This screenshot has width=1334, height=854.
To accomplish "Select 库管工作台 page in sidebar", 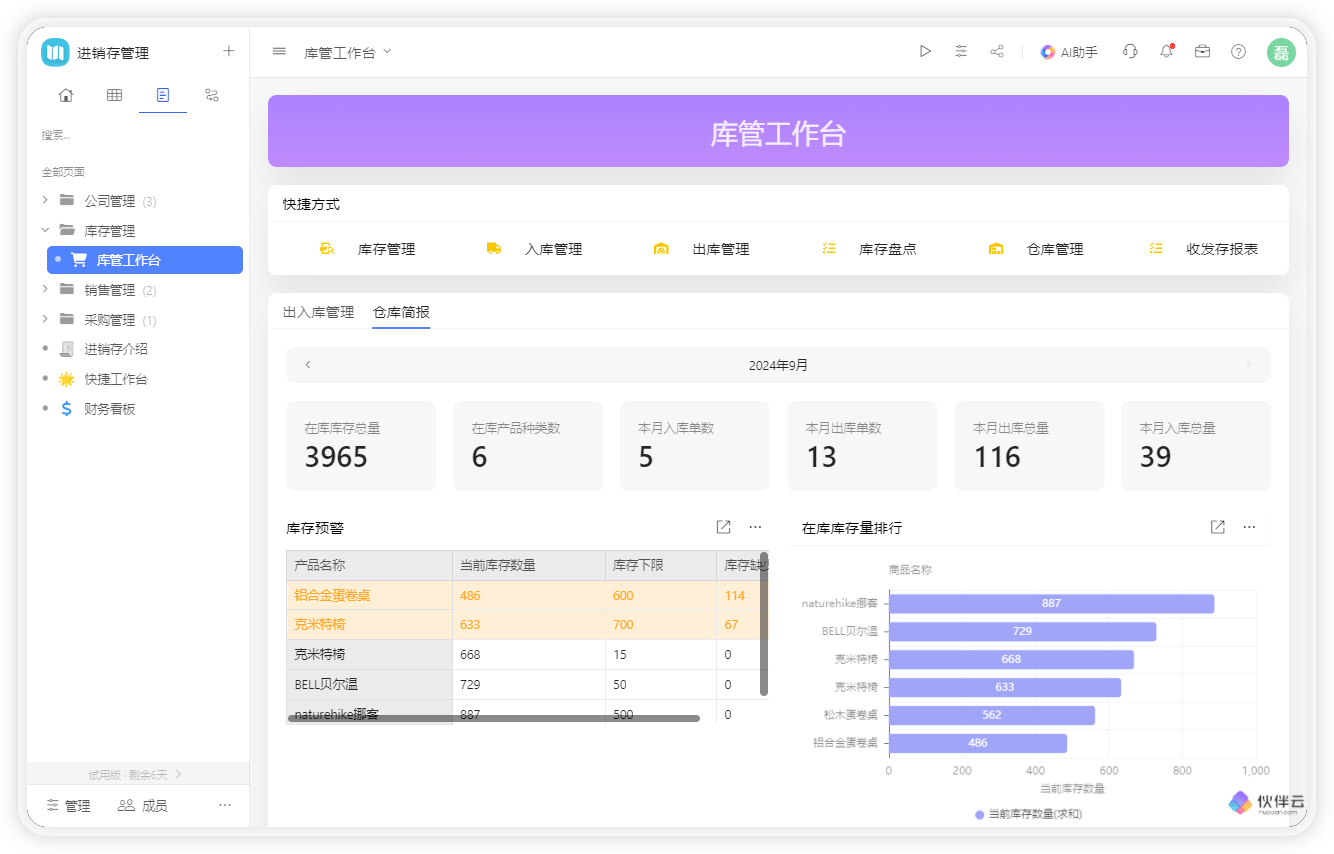I will [145, 260].
